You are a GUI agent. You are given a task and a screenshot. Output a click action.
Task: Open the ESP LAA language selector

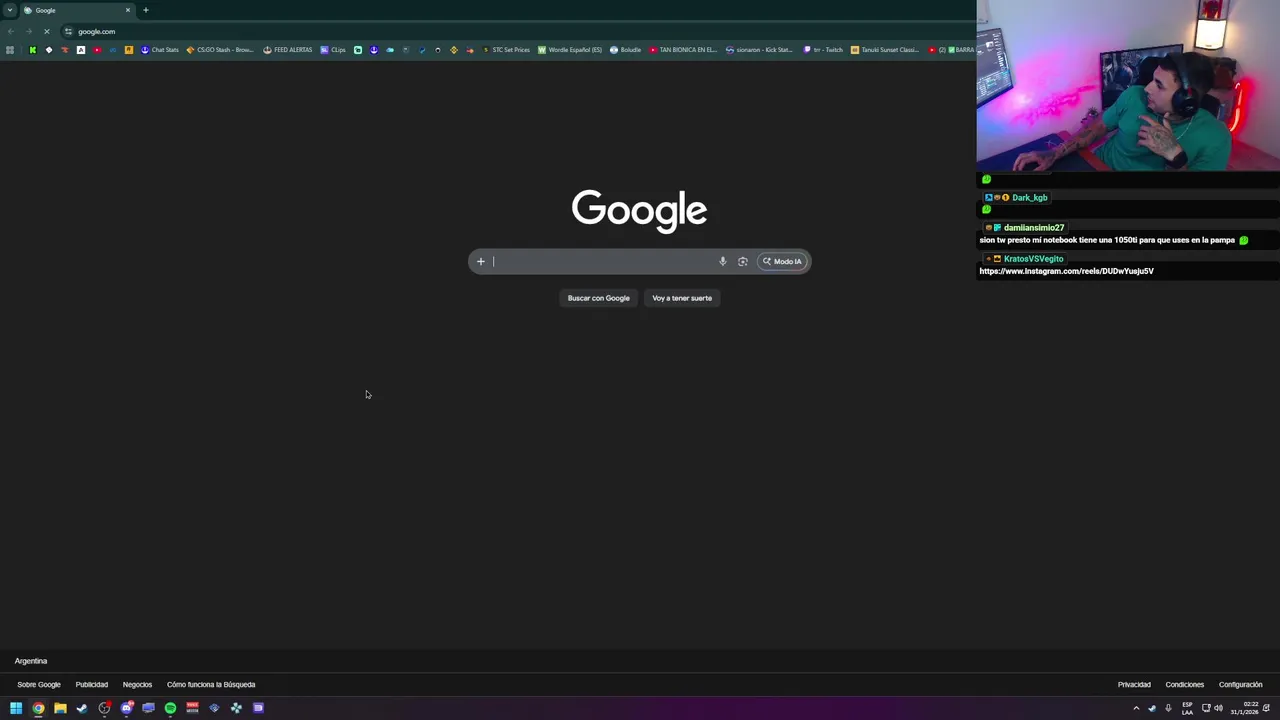click(x=1187, y=708)
